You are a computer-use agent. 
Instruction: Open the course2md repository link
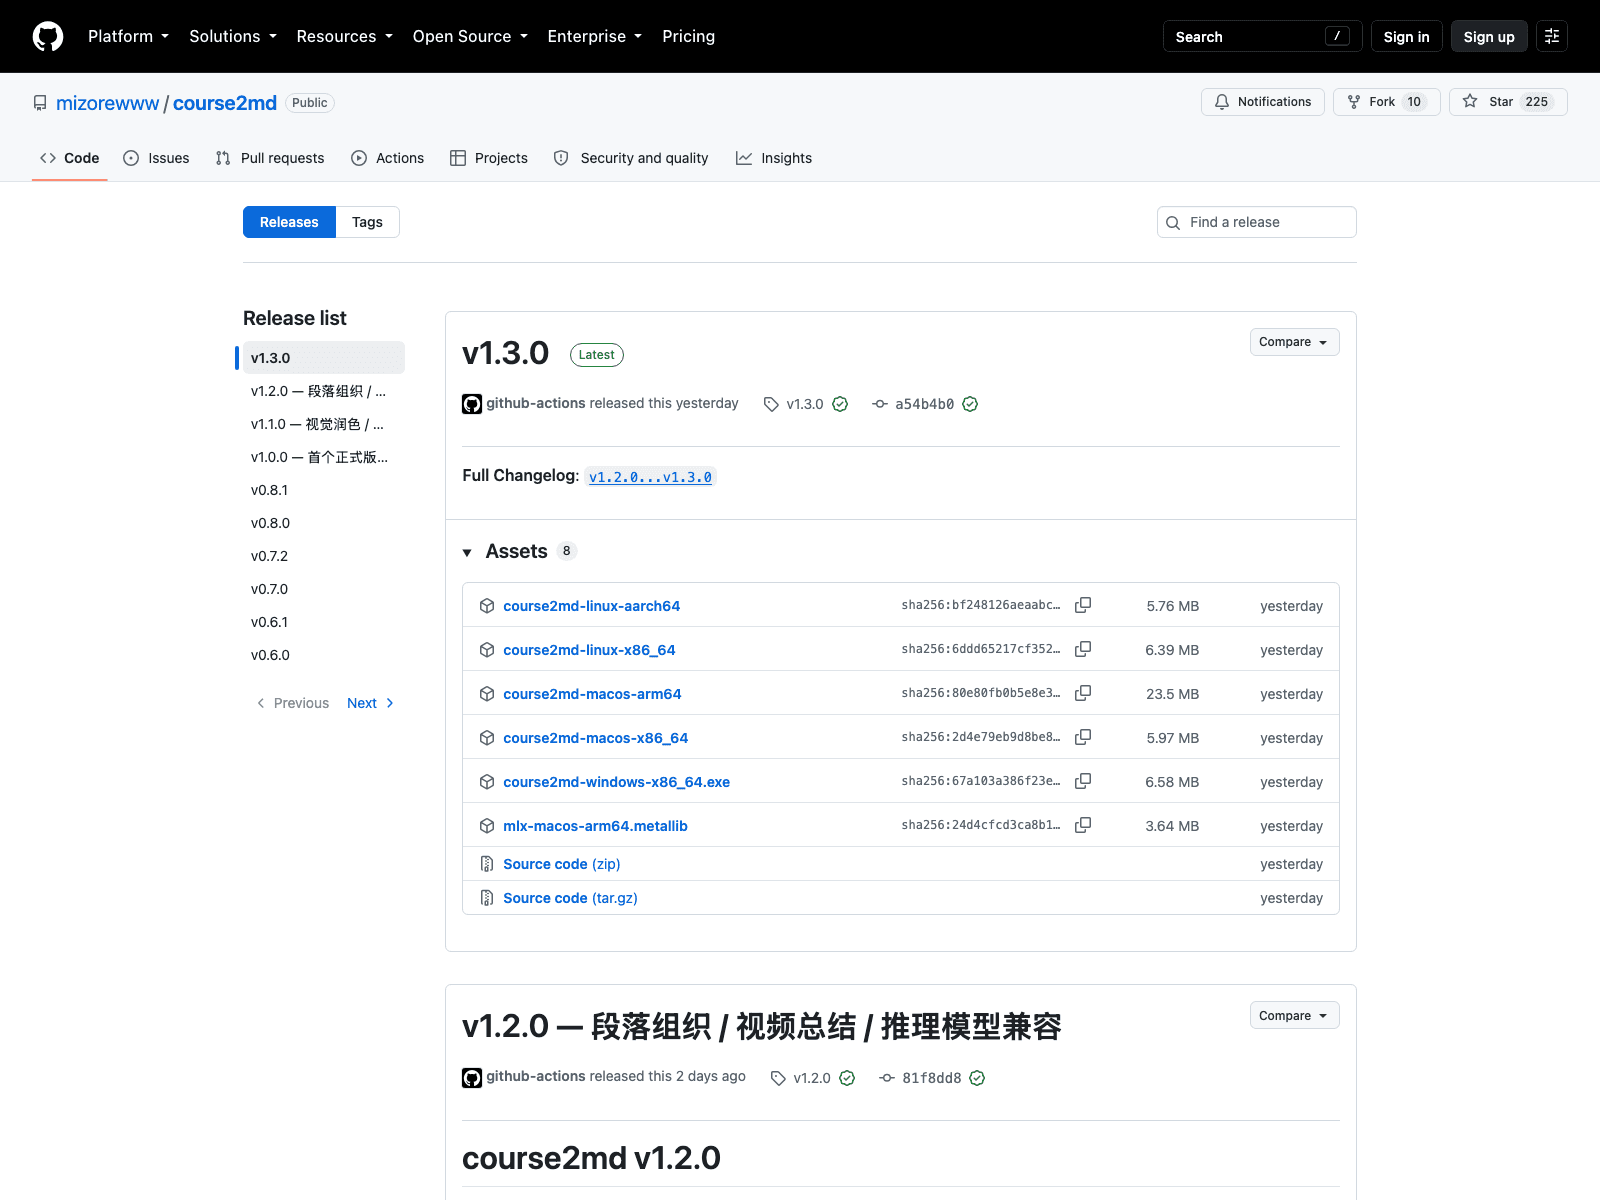(225, 103)
